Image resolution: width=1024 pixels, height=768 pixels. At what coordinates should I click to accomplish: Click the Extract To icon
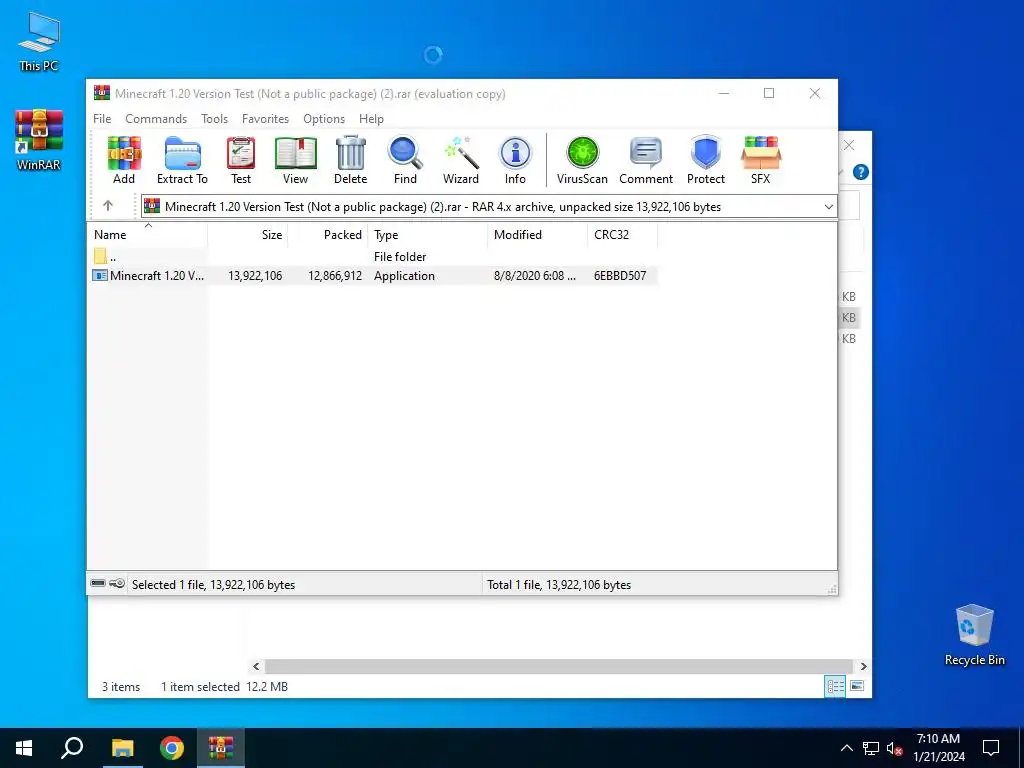point(182,160)
